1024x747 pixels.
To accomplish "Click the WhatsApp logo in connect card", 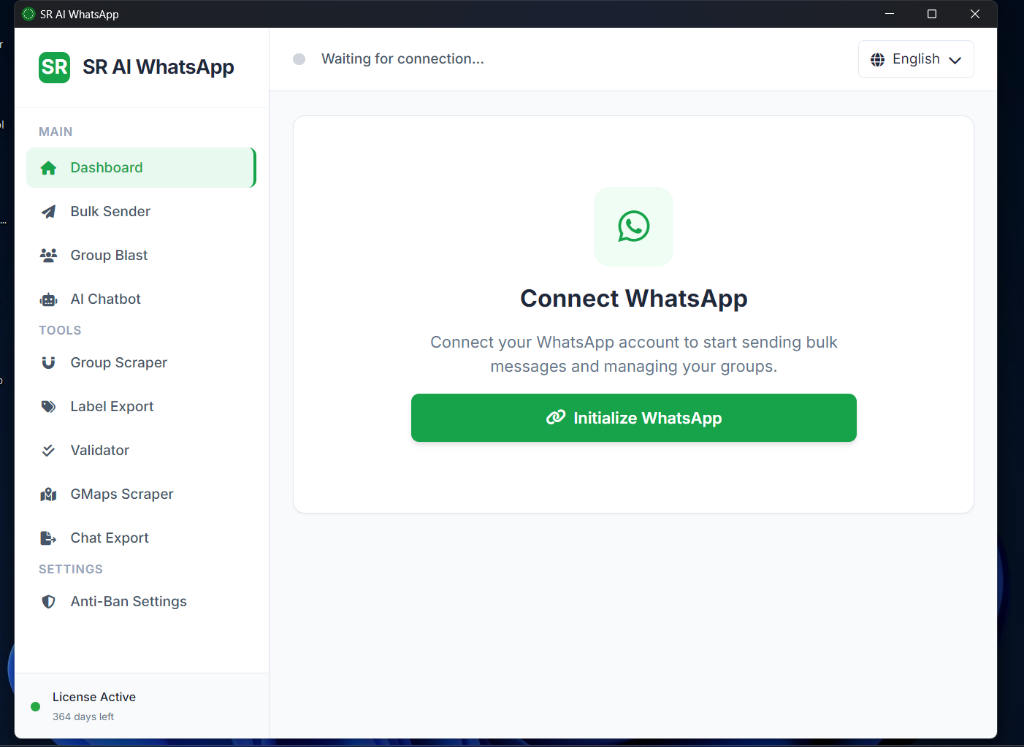I will point(633,227).
